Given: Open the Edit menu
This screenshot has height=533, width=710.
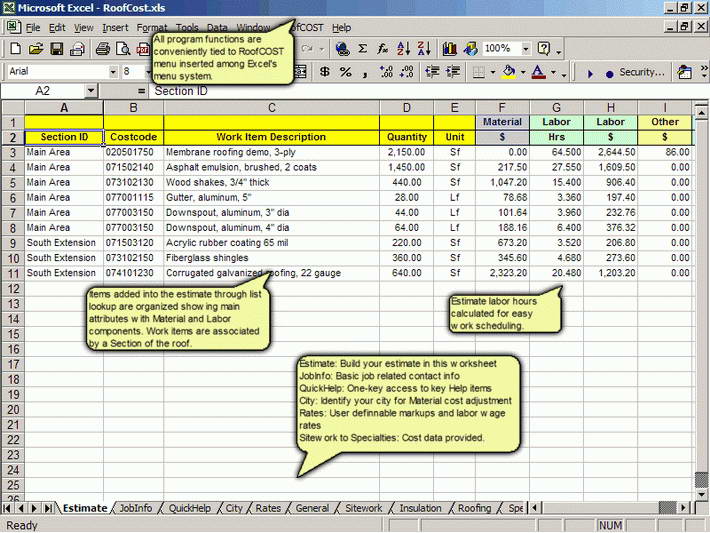Looking at the screenshot, I should tap(57, 28).
